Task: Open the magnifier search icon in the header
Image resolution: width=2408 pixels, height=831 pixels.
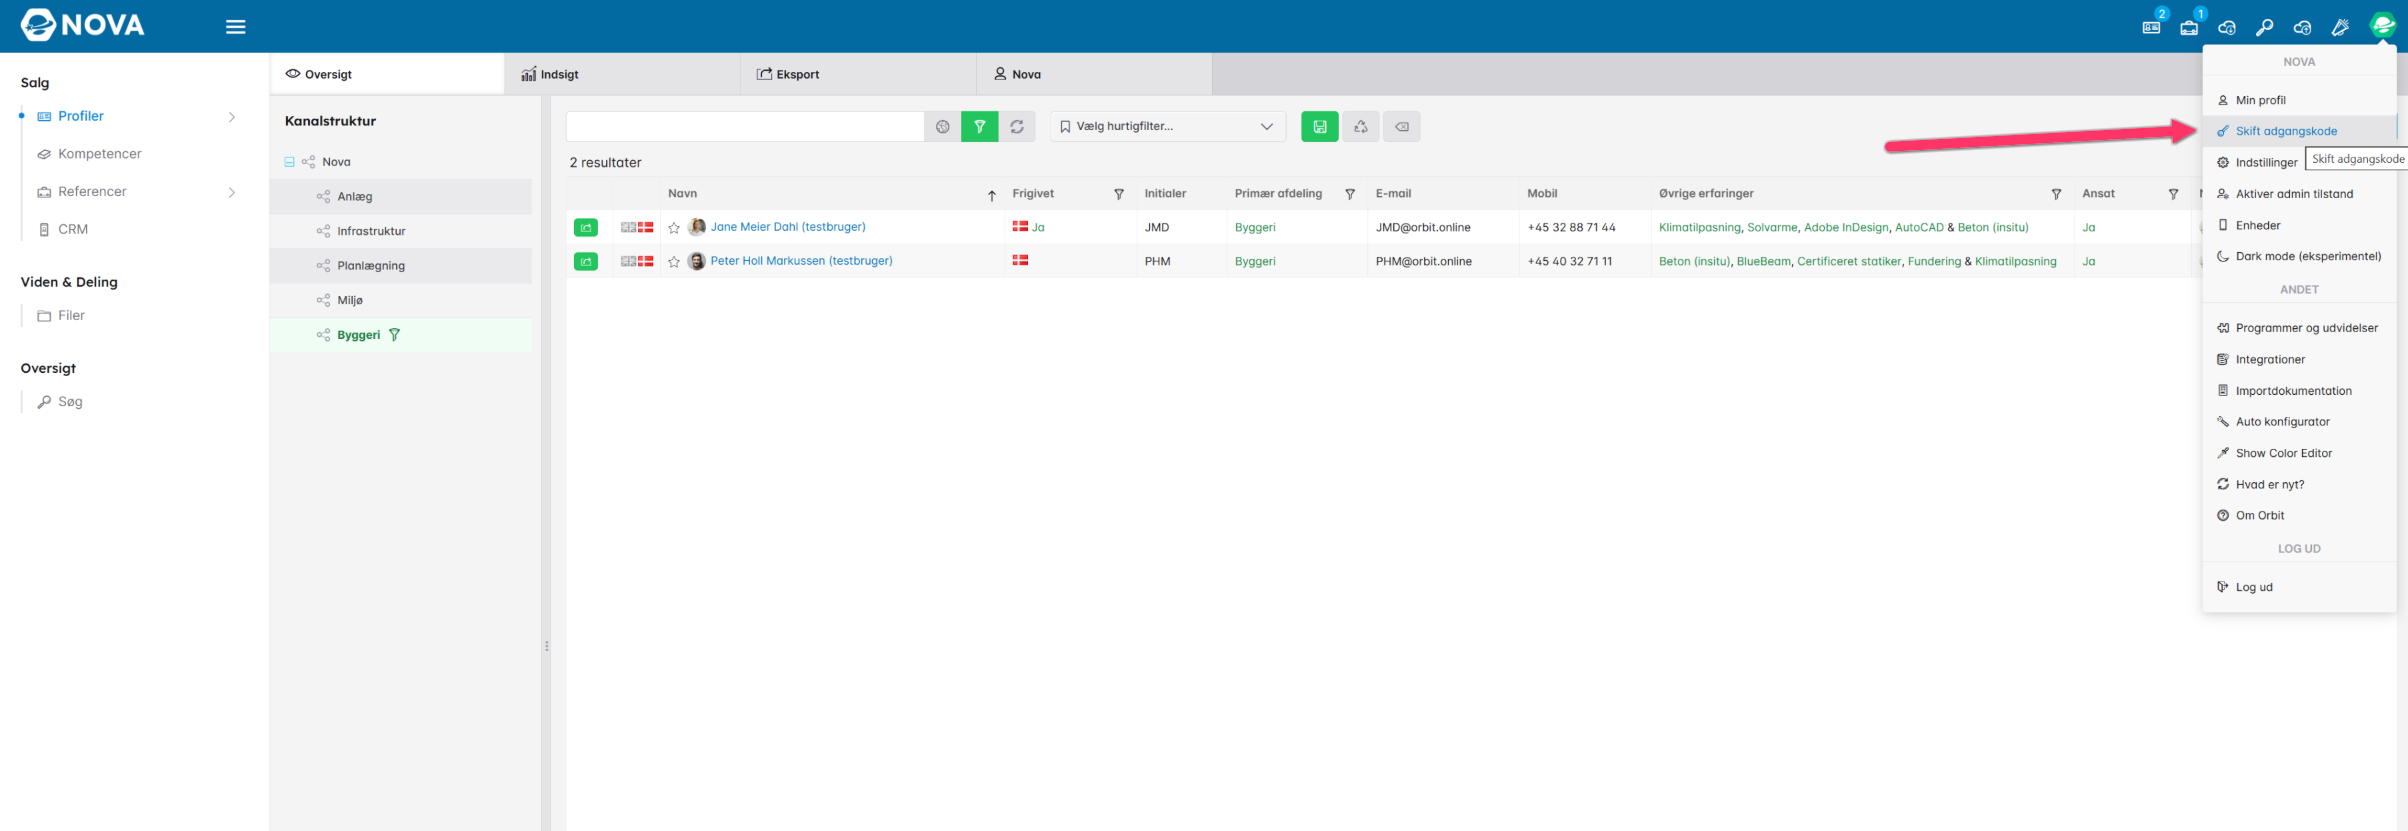Action: tap(2264, 27)
